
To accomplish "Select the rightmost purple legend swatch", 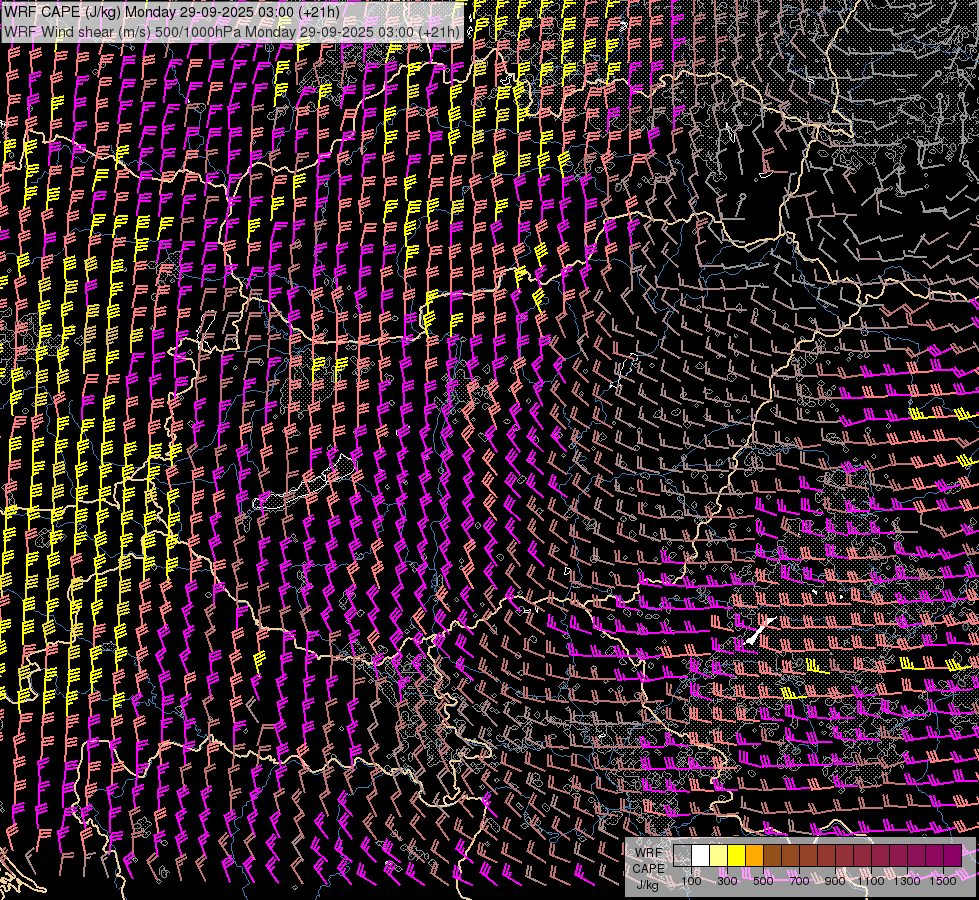I will (x=953, y=855).
